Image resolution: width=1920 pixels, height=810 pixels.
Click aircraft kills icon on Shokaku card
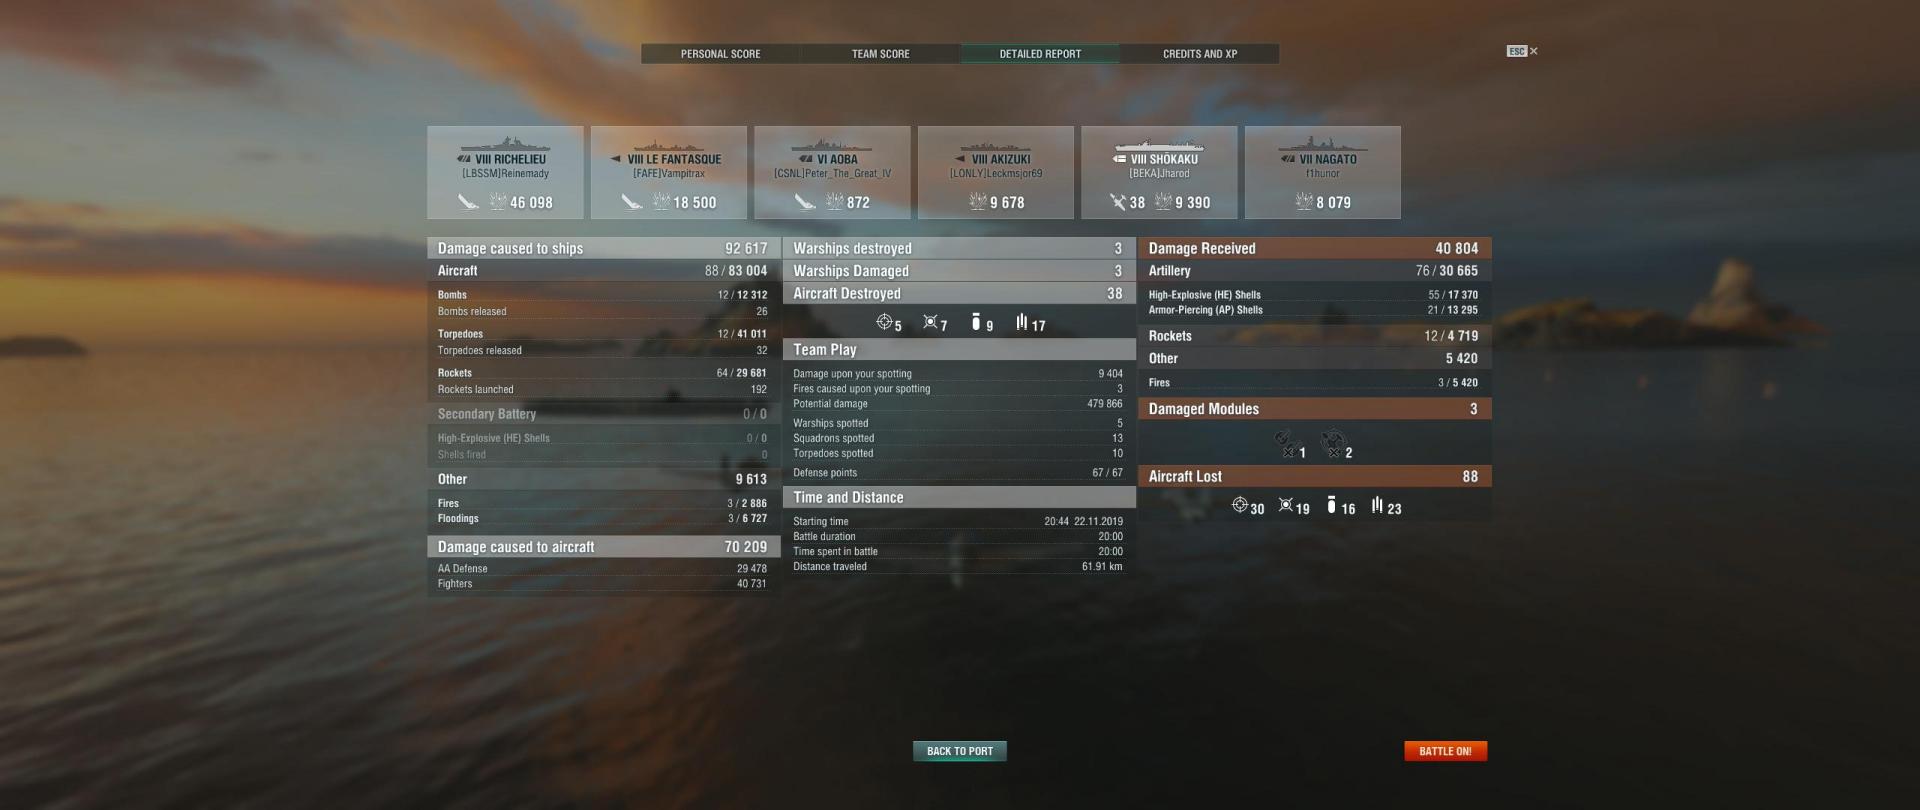click(1117, 202)
